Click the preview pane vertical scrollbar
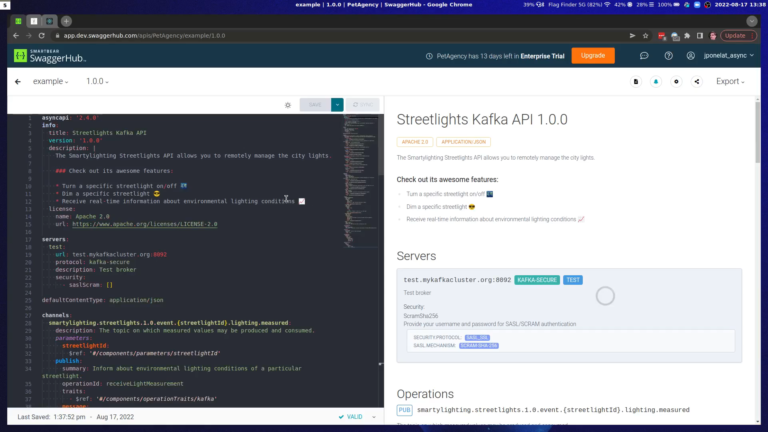768x432 pixels. pos(758,133)
